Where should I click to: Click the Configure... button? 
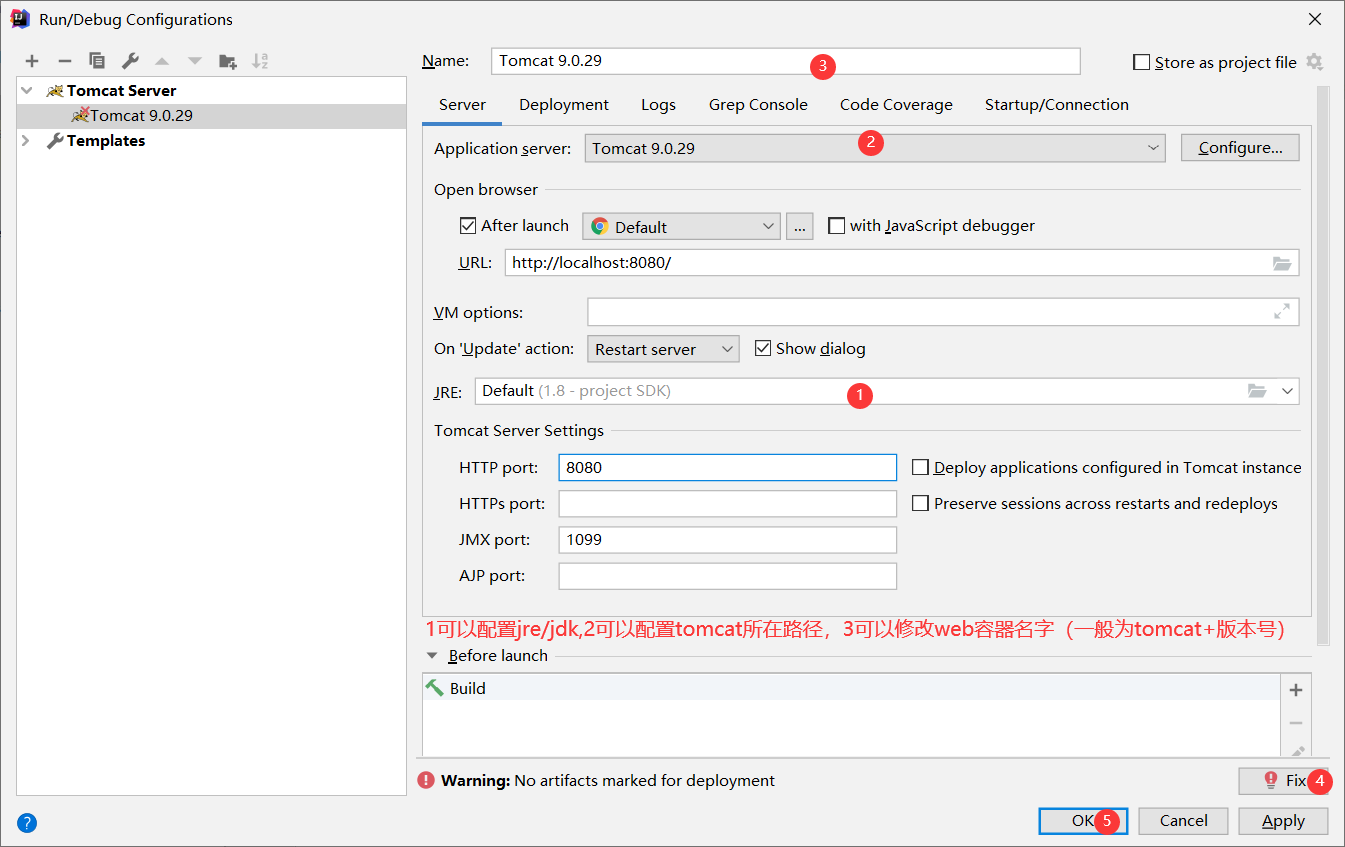(x=1240, y=148)
